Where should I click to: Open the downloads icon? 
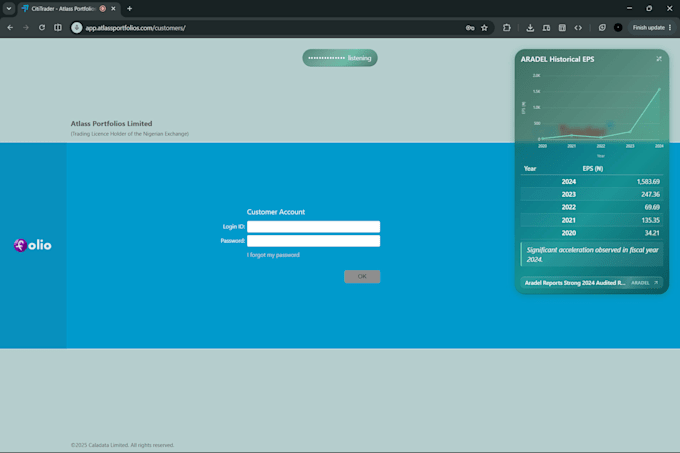(530, 28)
